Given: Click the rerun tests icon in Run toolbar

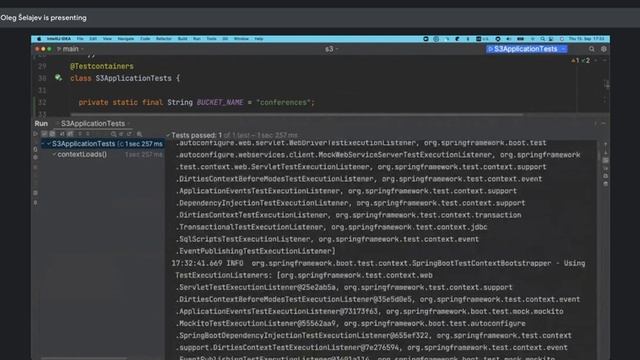Looking at the screenshot, I should tap(36, 134).
